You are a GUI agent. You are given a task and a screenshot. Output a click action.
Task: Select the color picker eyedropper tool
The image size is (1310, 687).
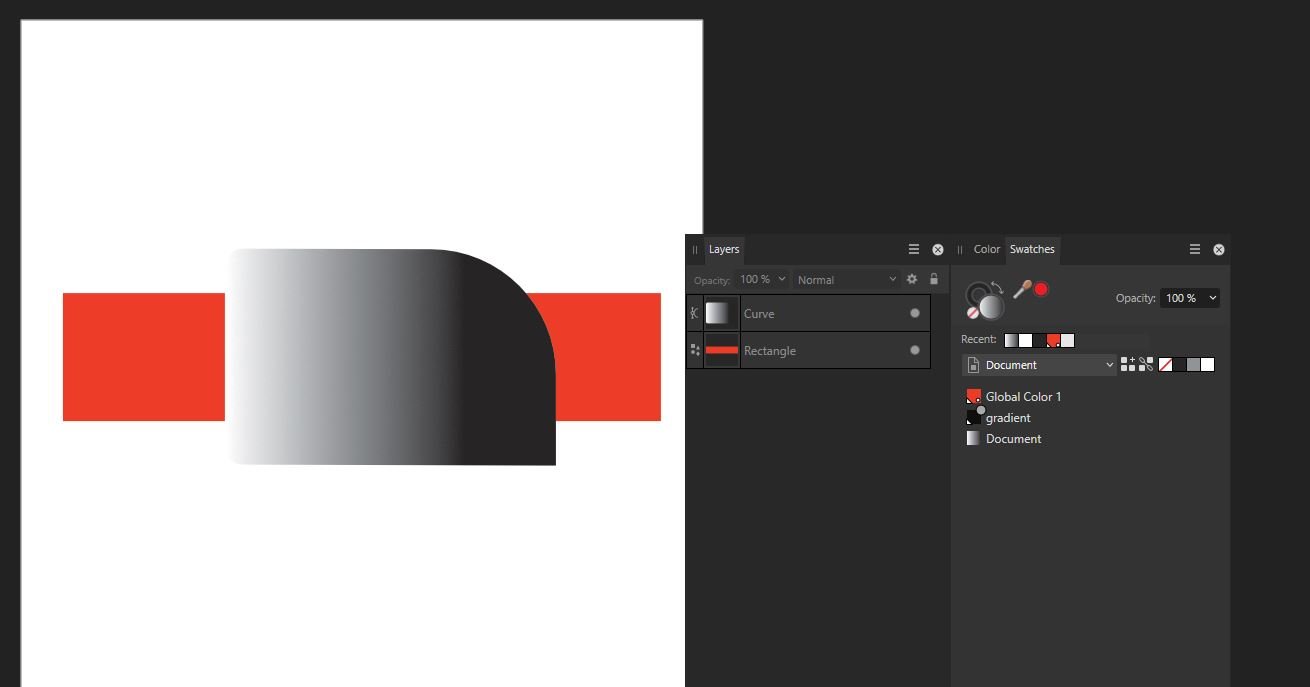[1022, 289]
